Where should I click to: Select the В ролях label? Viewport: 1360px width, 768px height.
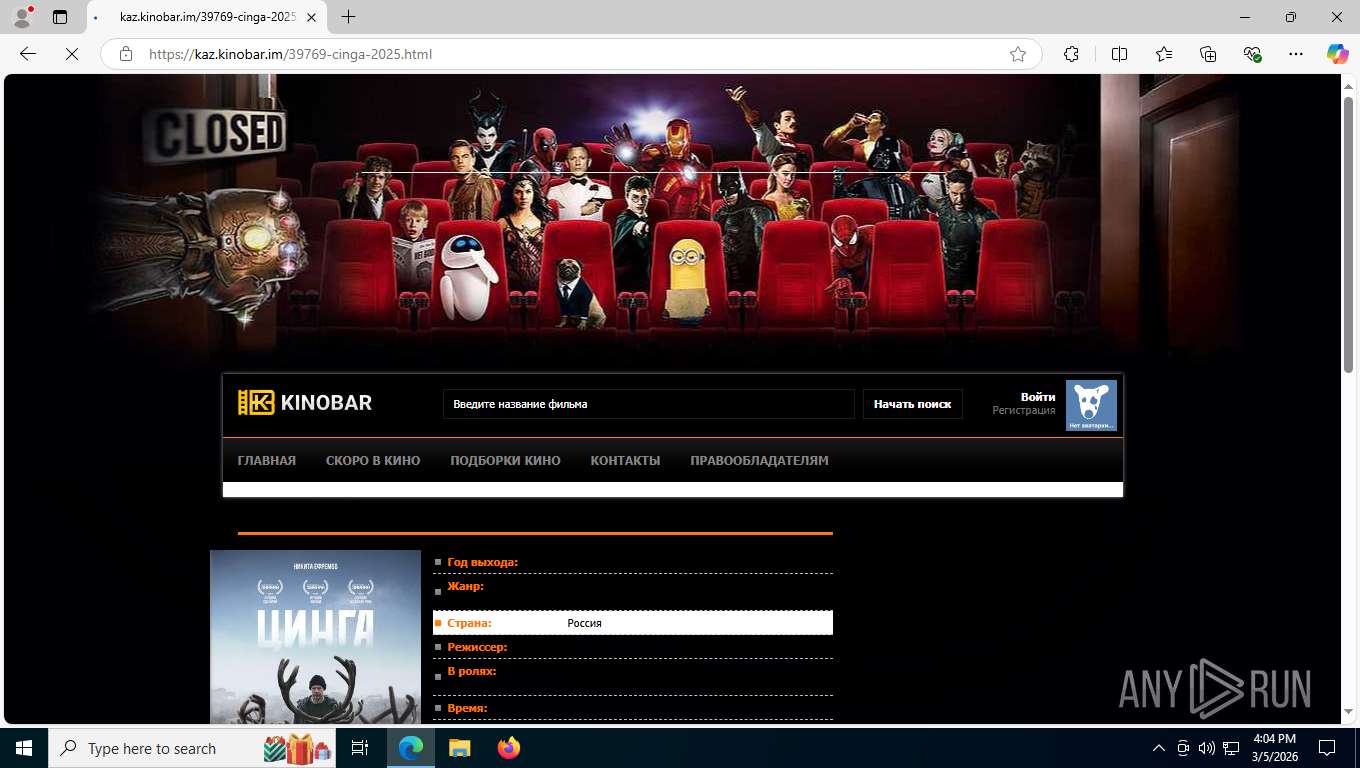[x=472, y=671]
